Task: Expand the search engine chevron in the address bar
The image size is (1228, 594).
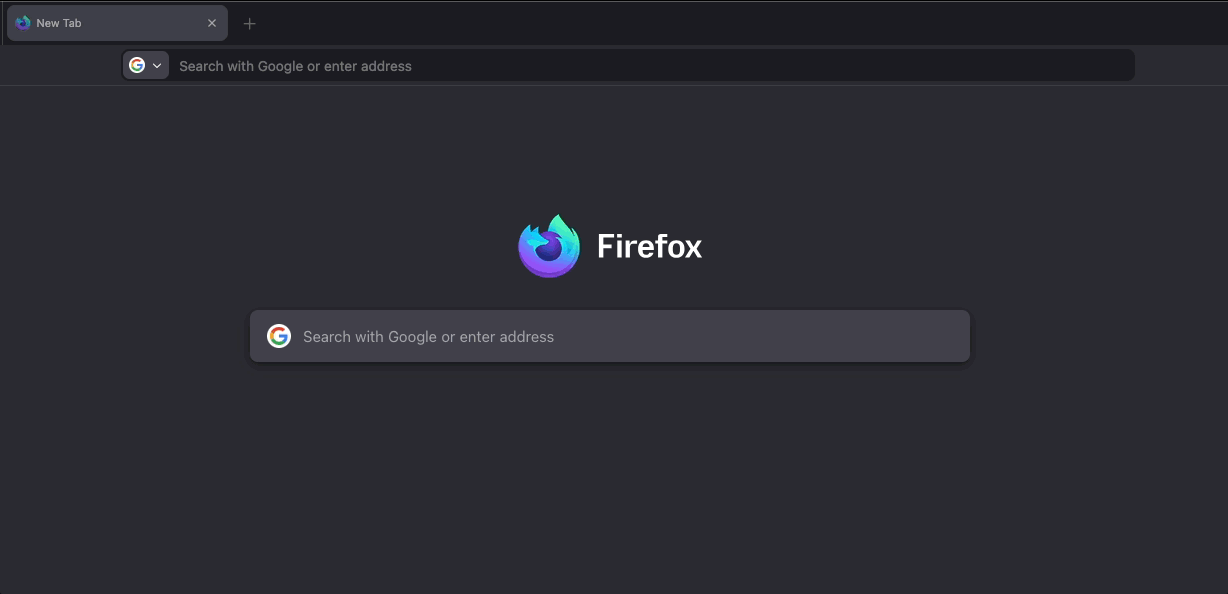Action: coord(157,66)
